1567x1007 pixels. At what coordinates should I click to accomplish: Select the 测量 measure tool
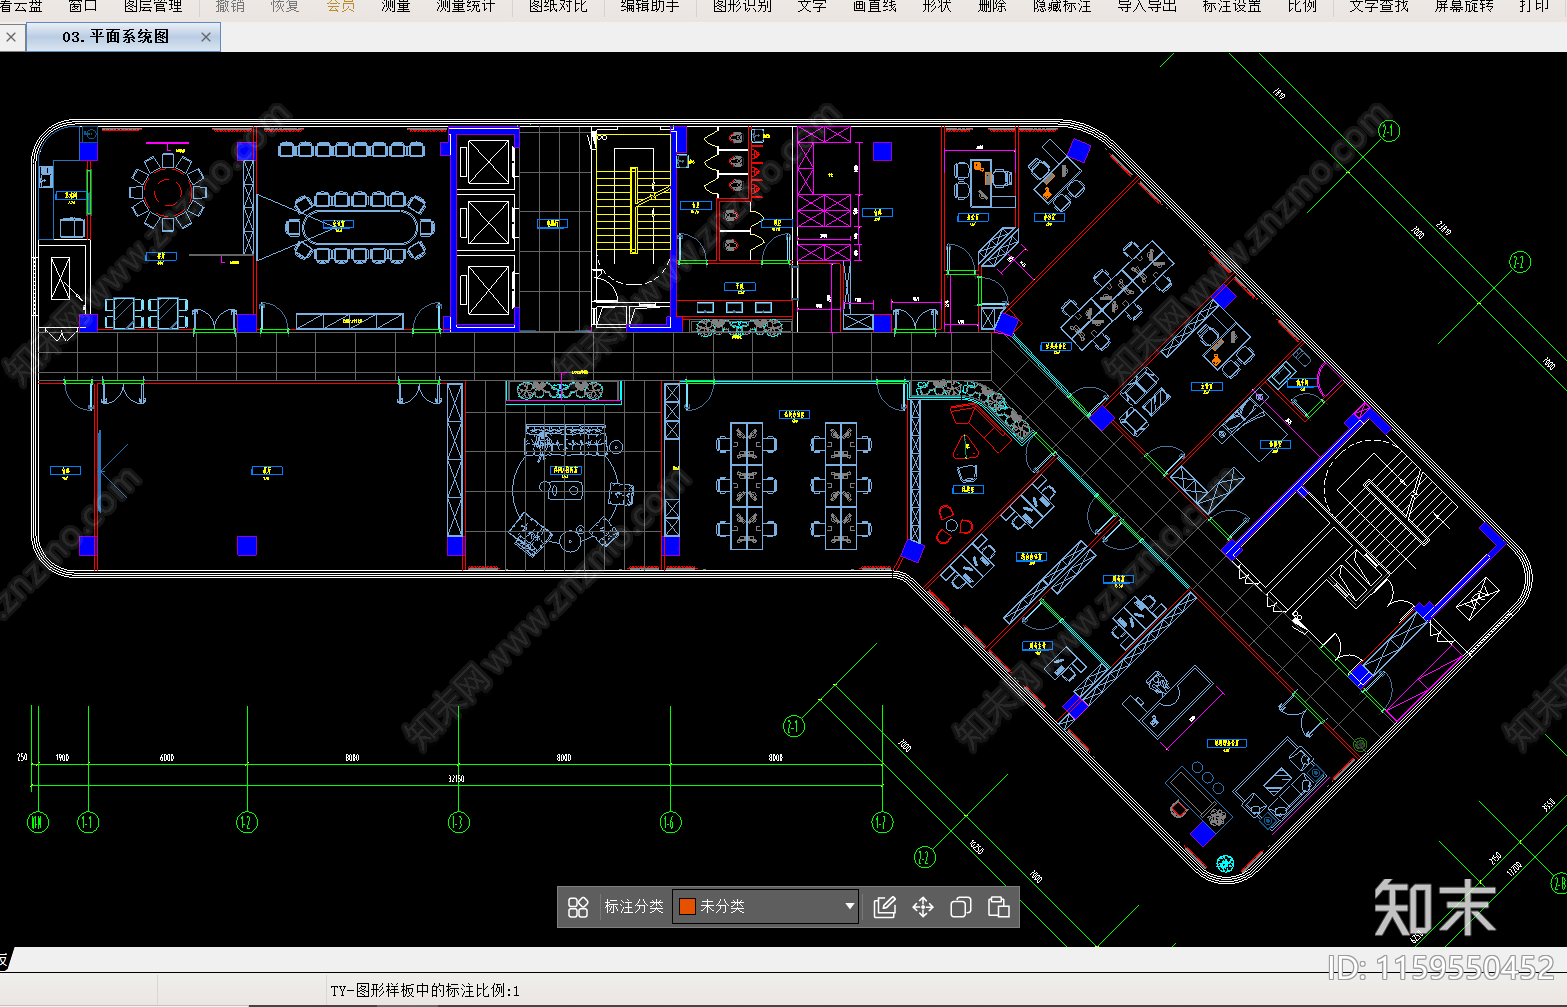point(396,6)
